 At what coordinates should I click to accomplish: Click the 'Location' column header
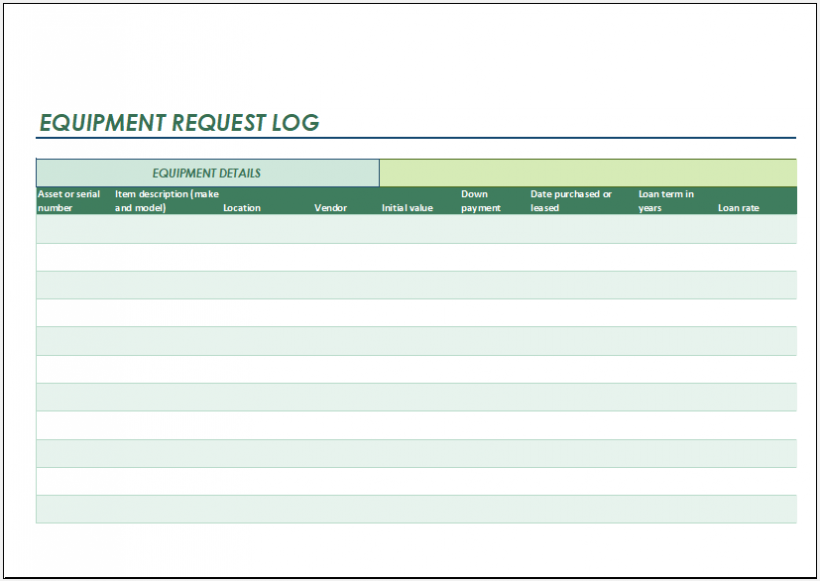click(242, 208)
